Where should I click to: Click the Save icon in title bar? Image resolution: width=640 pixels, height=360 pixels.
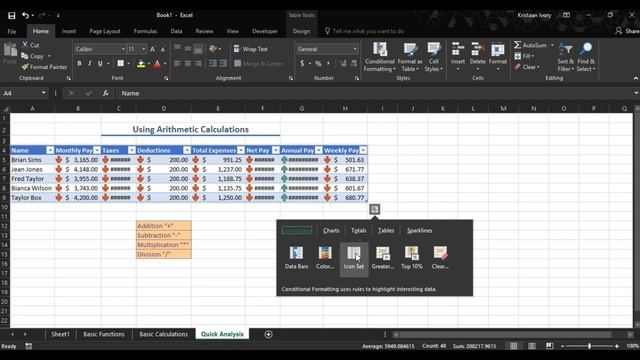pyautogui.click(x=11, y=16)
